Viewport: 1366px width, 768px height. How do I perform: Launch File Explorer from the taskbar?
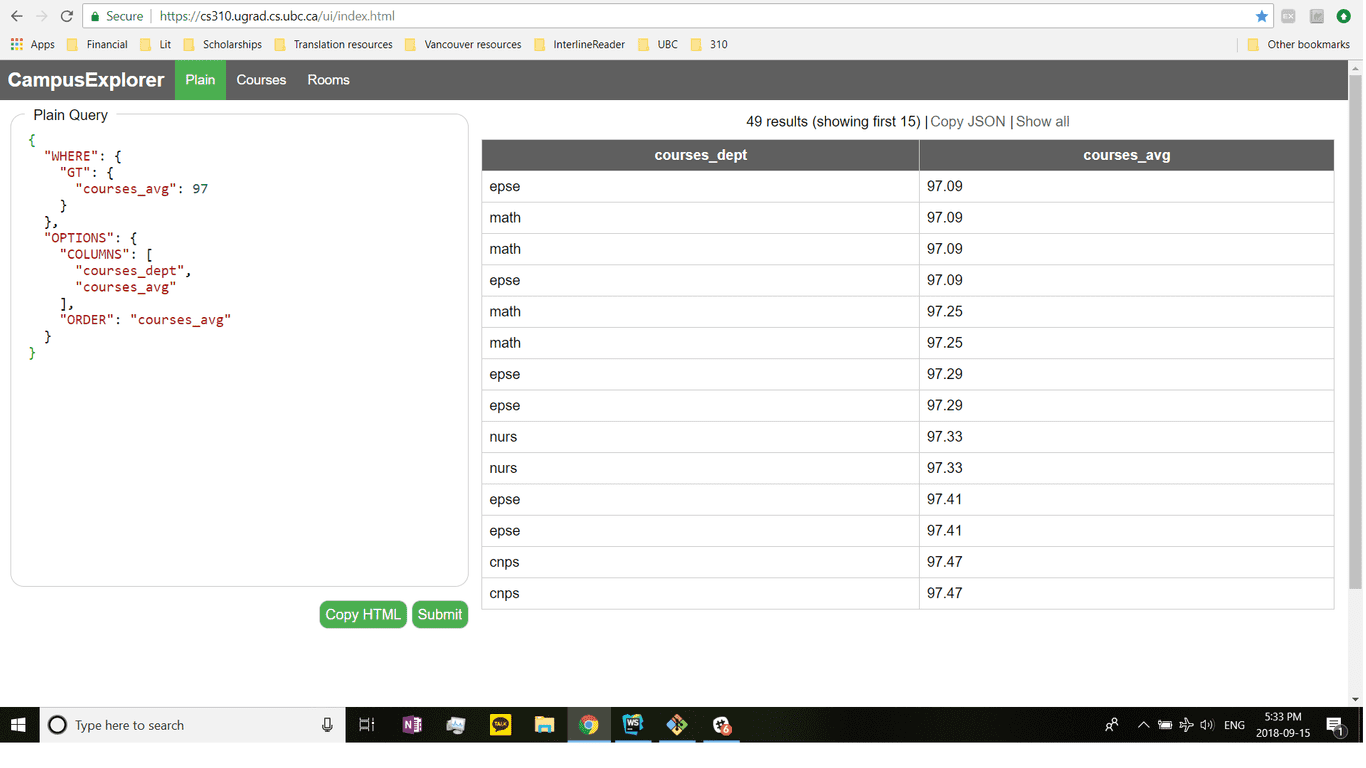[544, 725]
